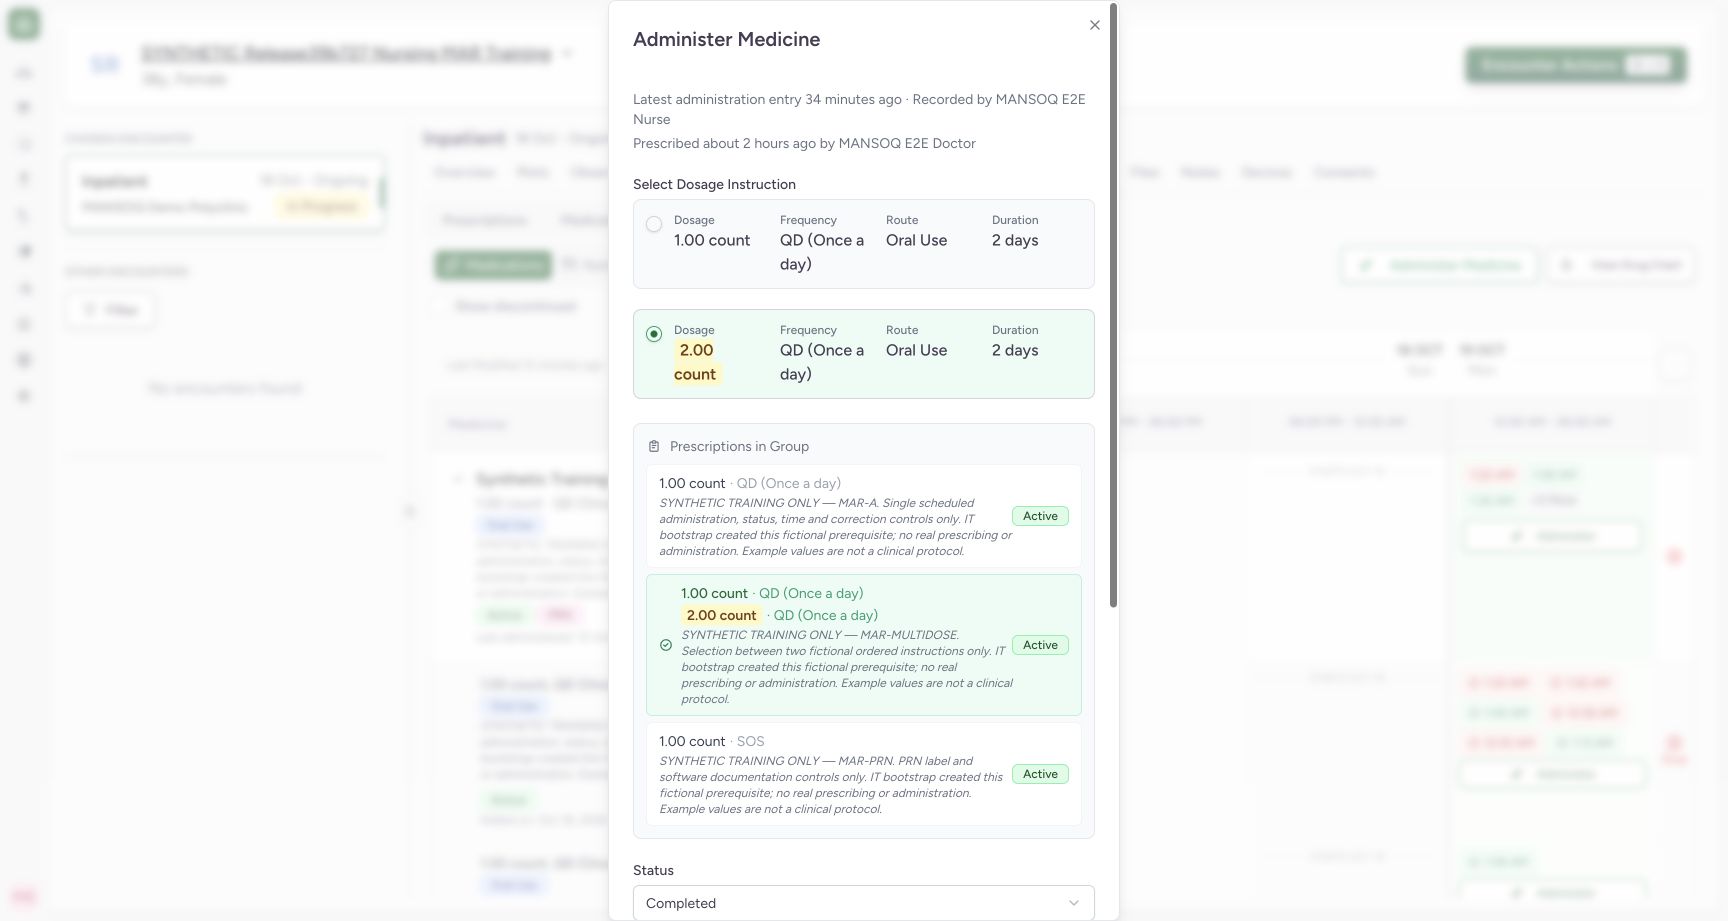Click the Administer Medicine dialog title
The image size is (1728, 921).
pos(726,39)
